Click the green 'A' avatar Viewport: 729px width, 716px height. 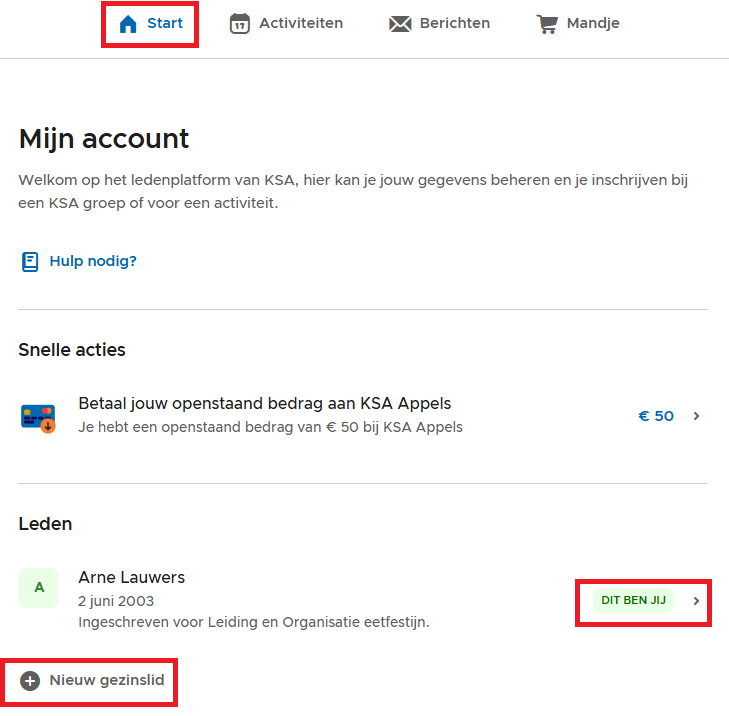coord(38,588)
